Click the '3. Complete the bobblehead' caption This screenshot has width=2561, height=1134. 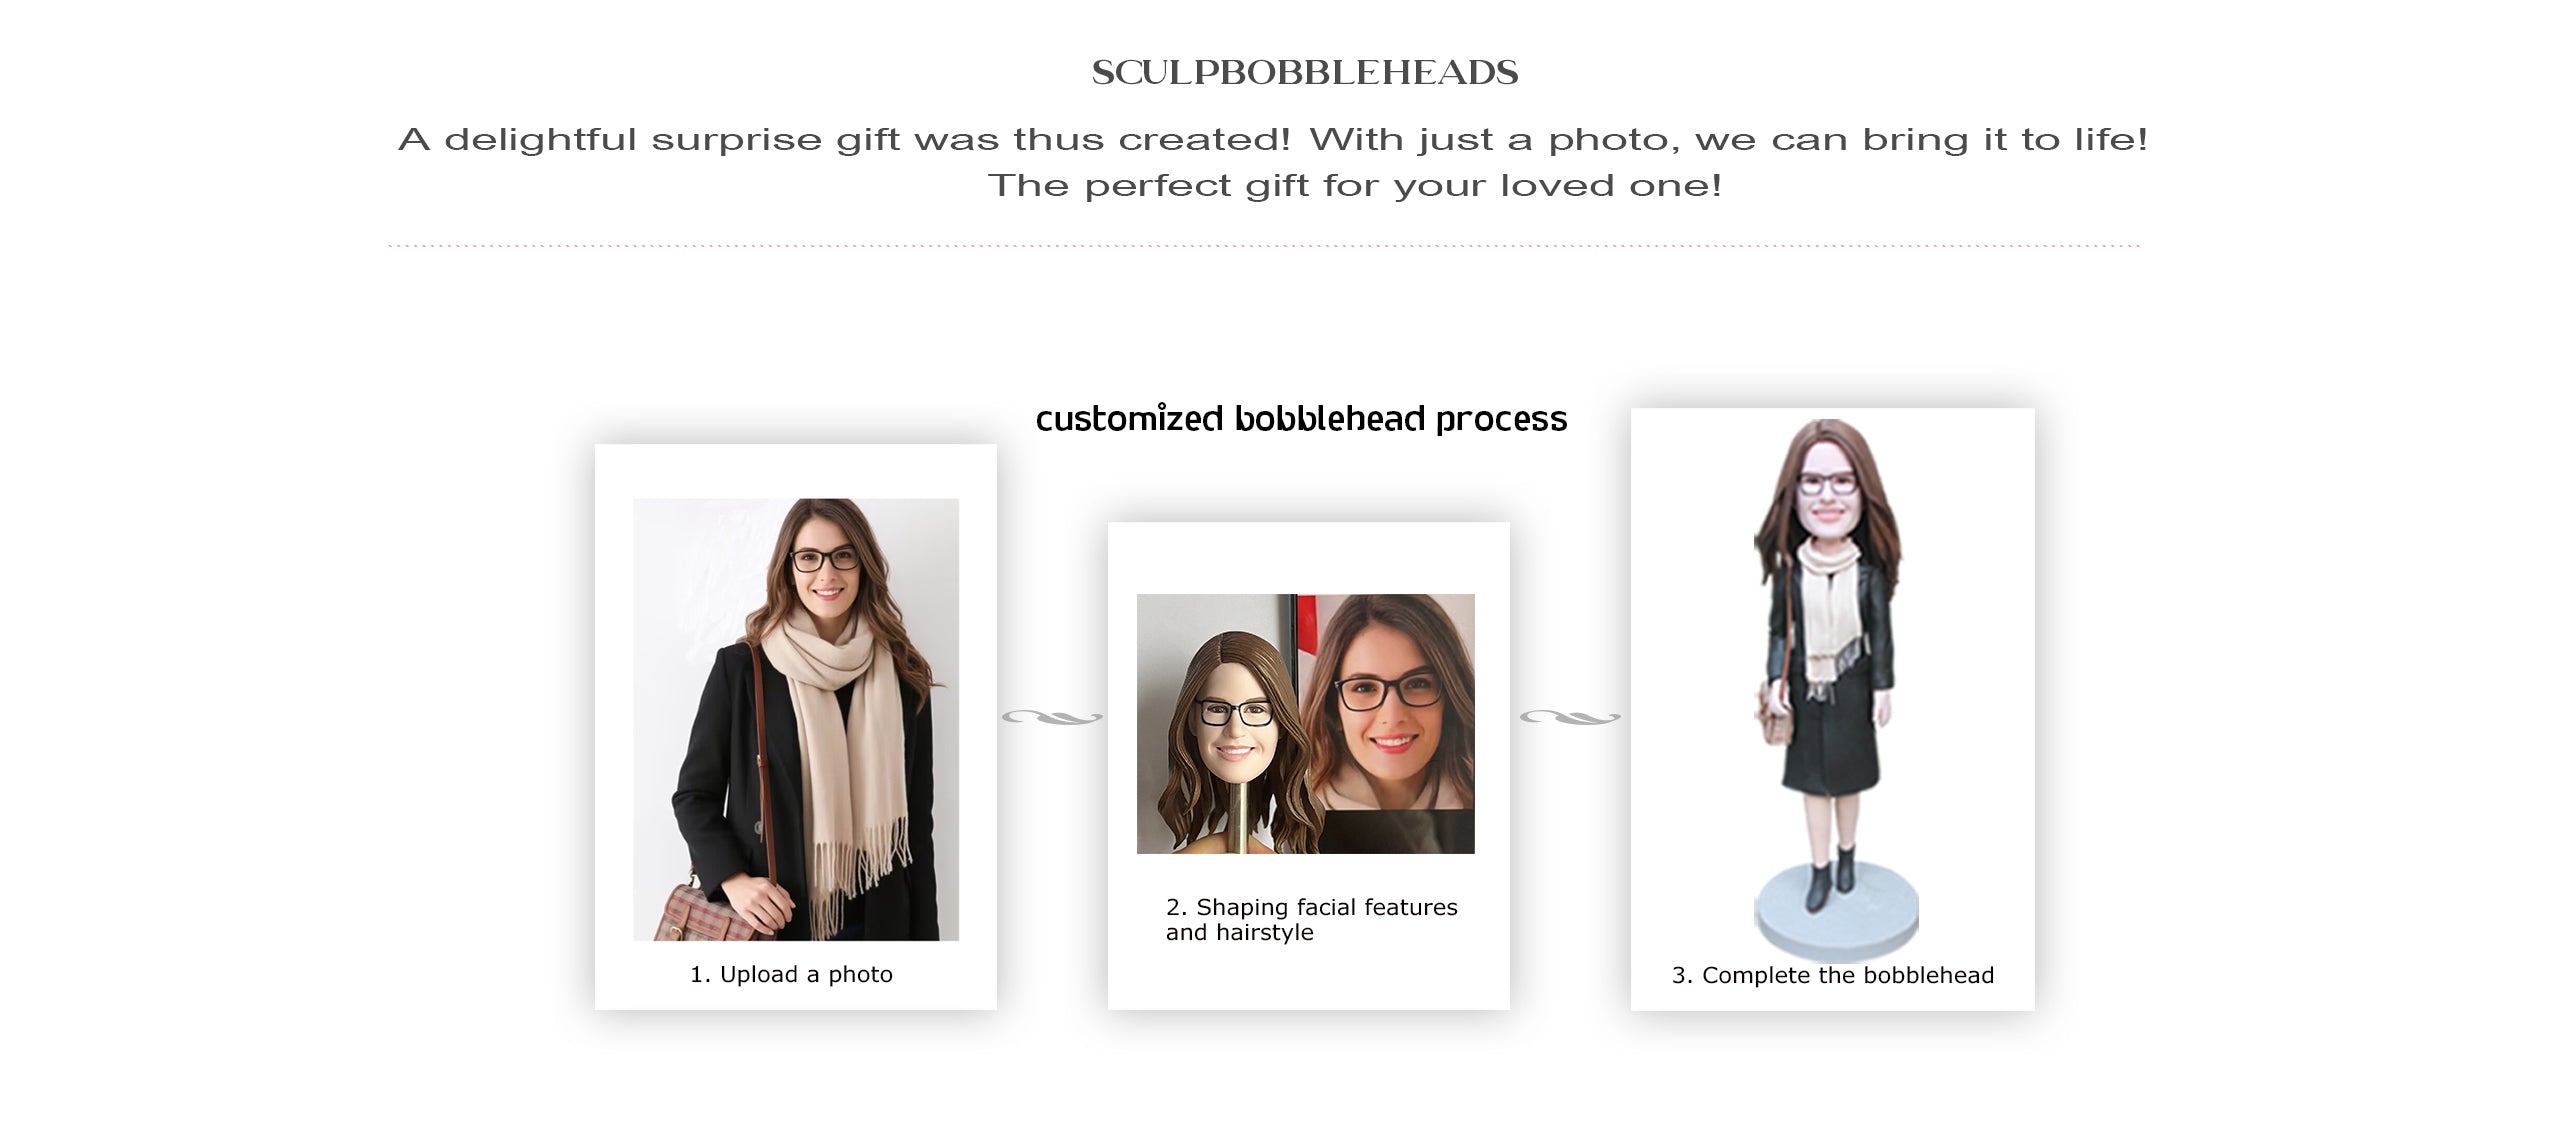[x=1832, y=975]
